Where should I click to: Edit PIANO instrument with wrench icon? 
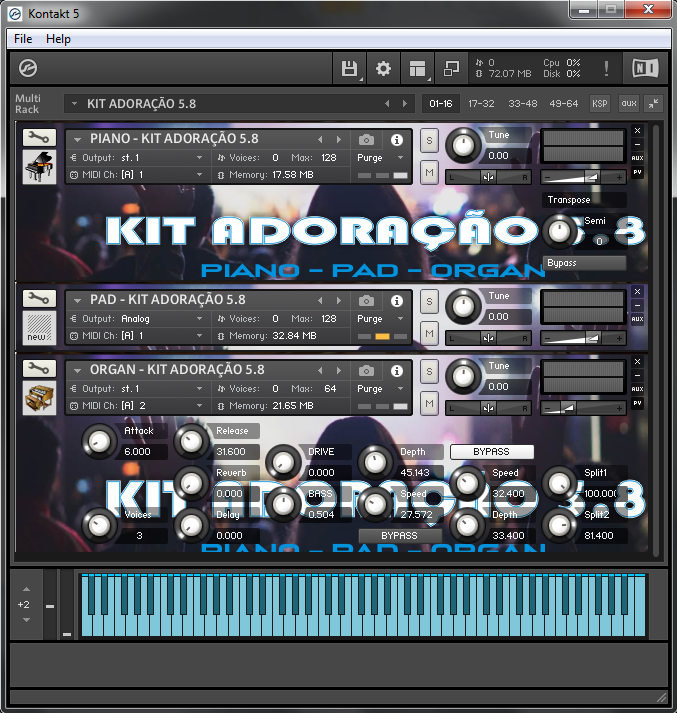(39, 137)
